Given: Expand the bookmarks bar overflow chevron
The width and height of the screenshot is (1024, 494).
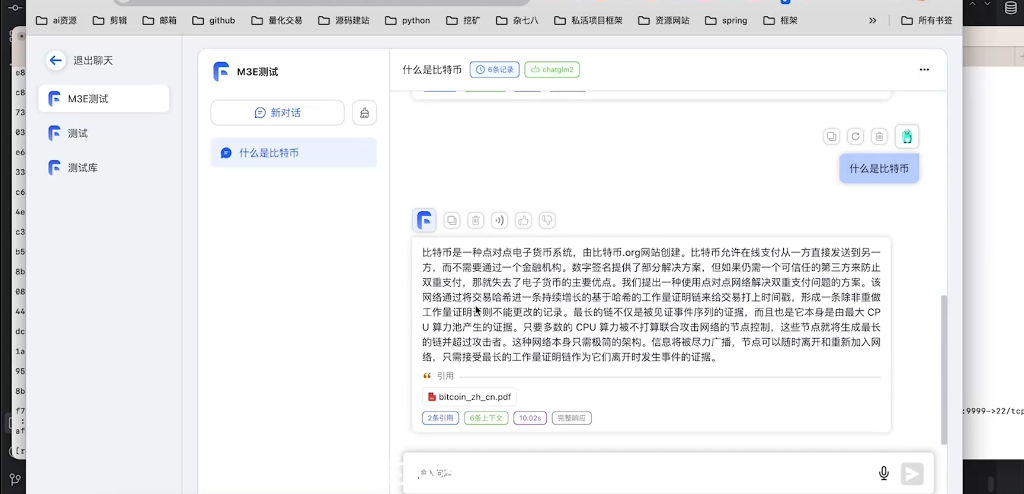Looking at the screenshot, I should click(x=873, y=20).
